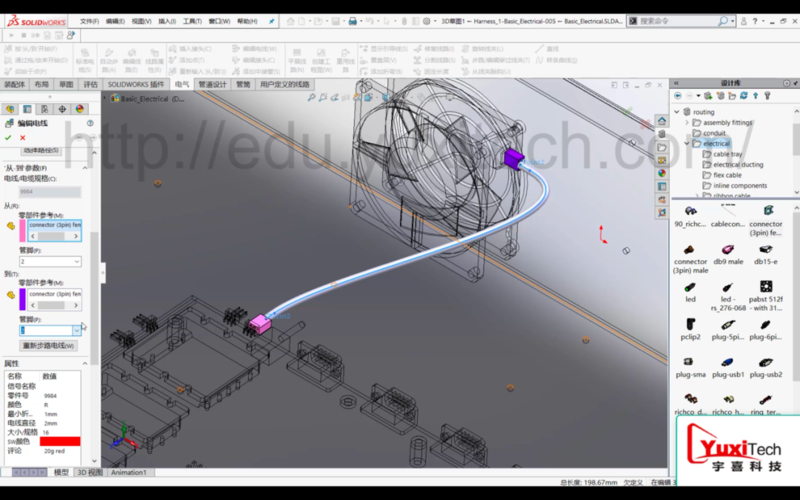The image size is (800, 500).
Task: Click the zoom to fit magnifier in the viewport toolbar
Action: click(x=312, y=97)
